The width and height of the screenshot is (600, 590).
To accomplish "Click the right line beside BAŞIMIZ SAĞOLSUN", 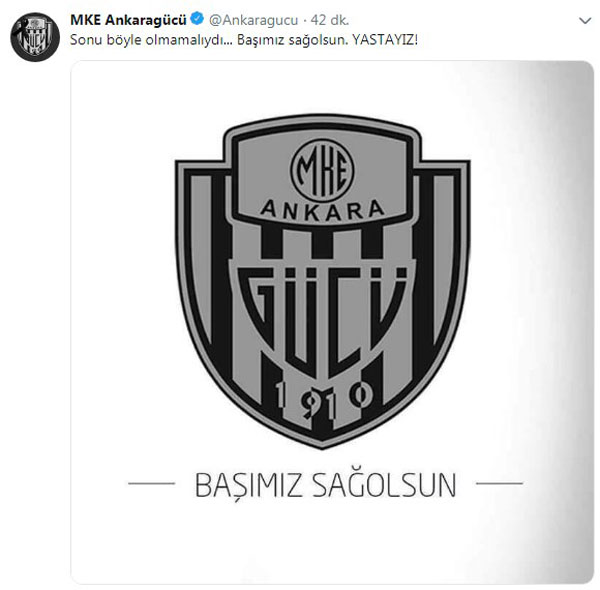I will pos(499,484).
